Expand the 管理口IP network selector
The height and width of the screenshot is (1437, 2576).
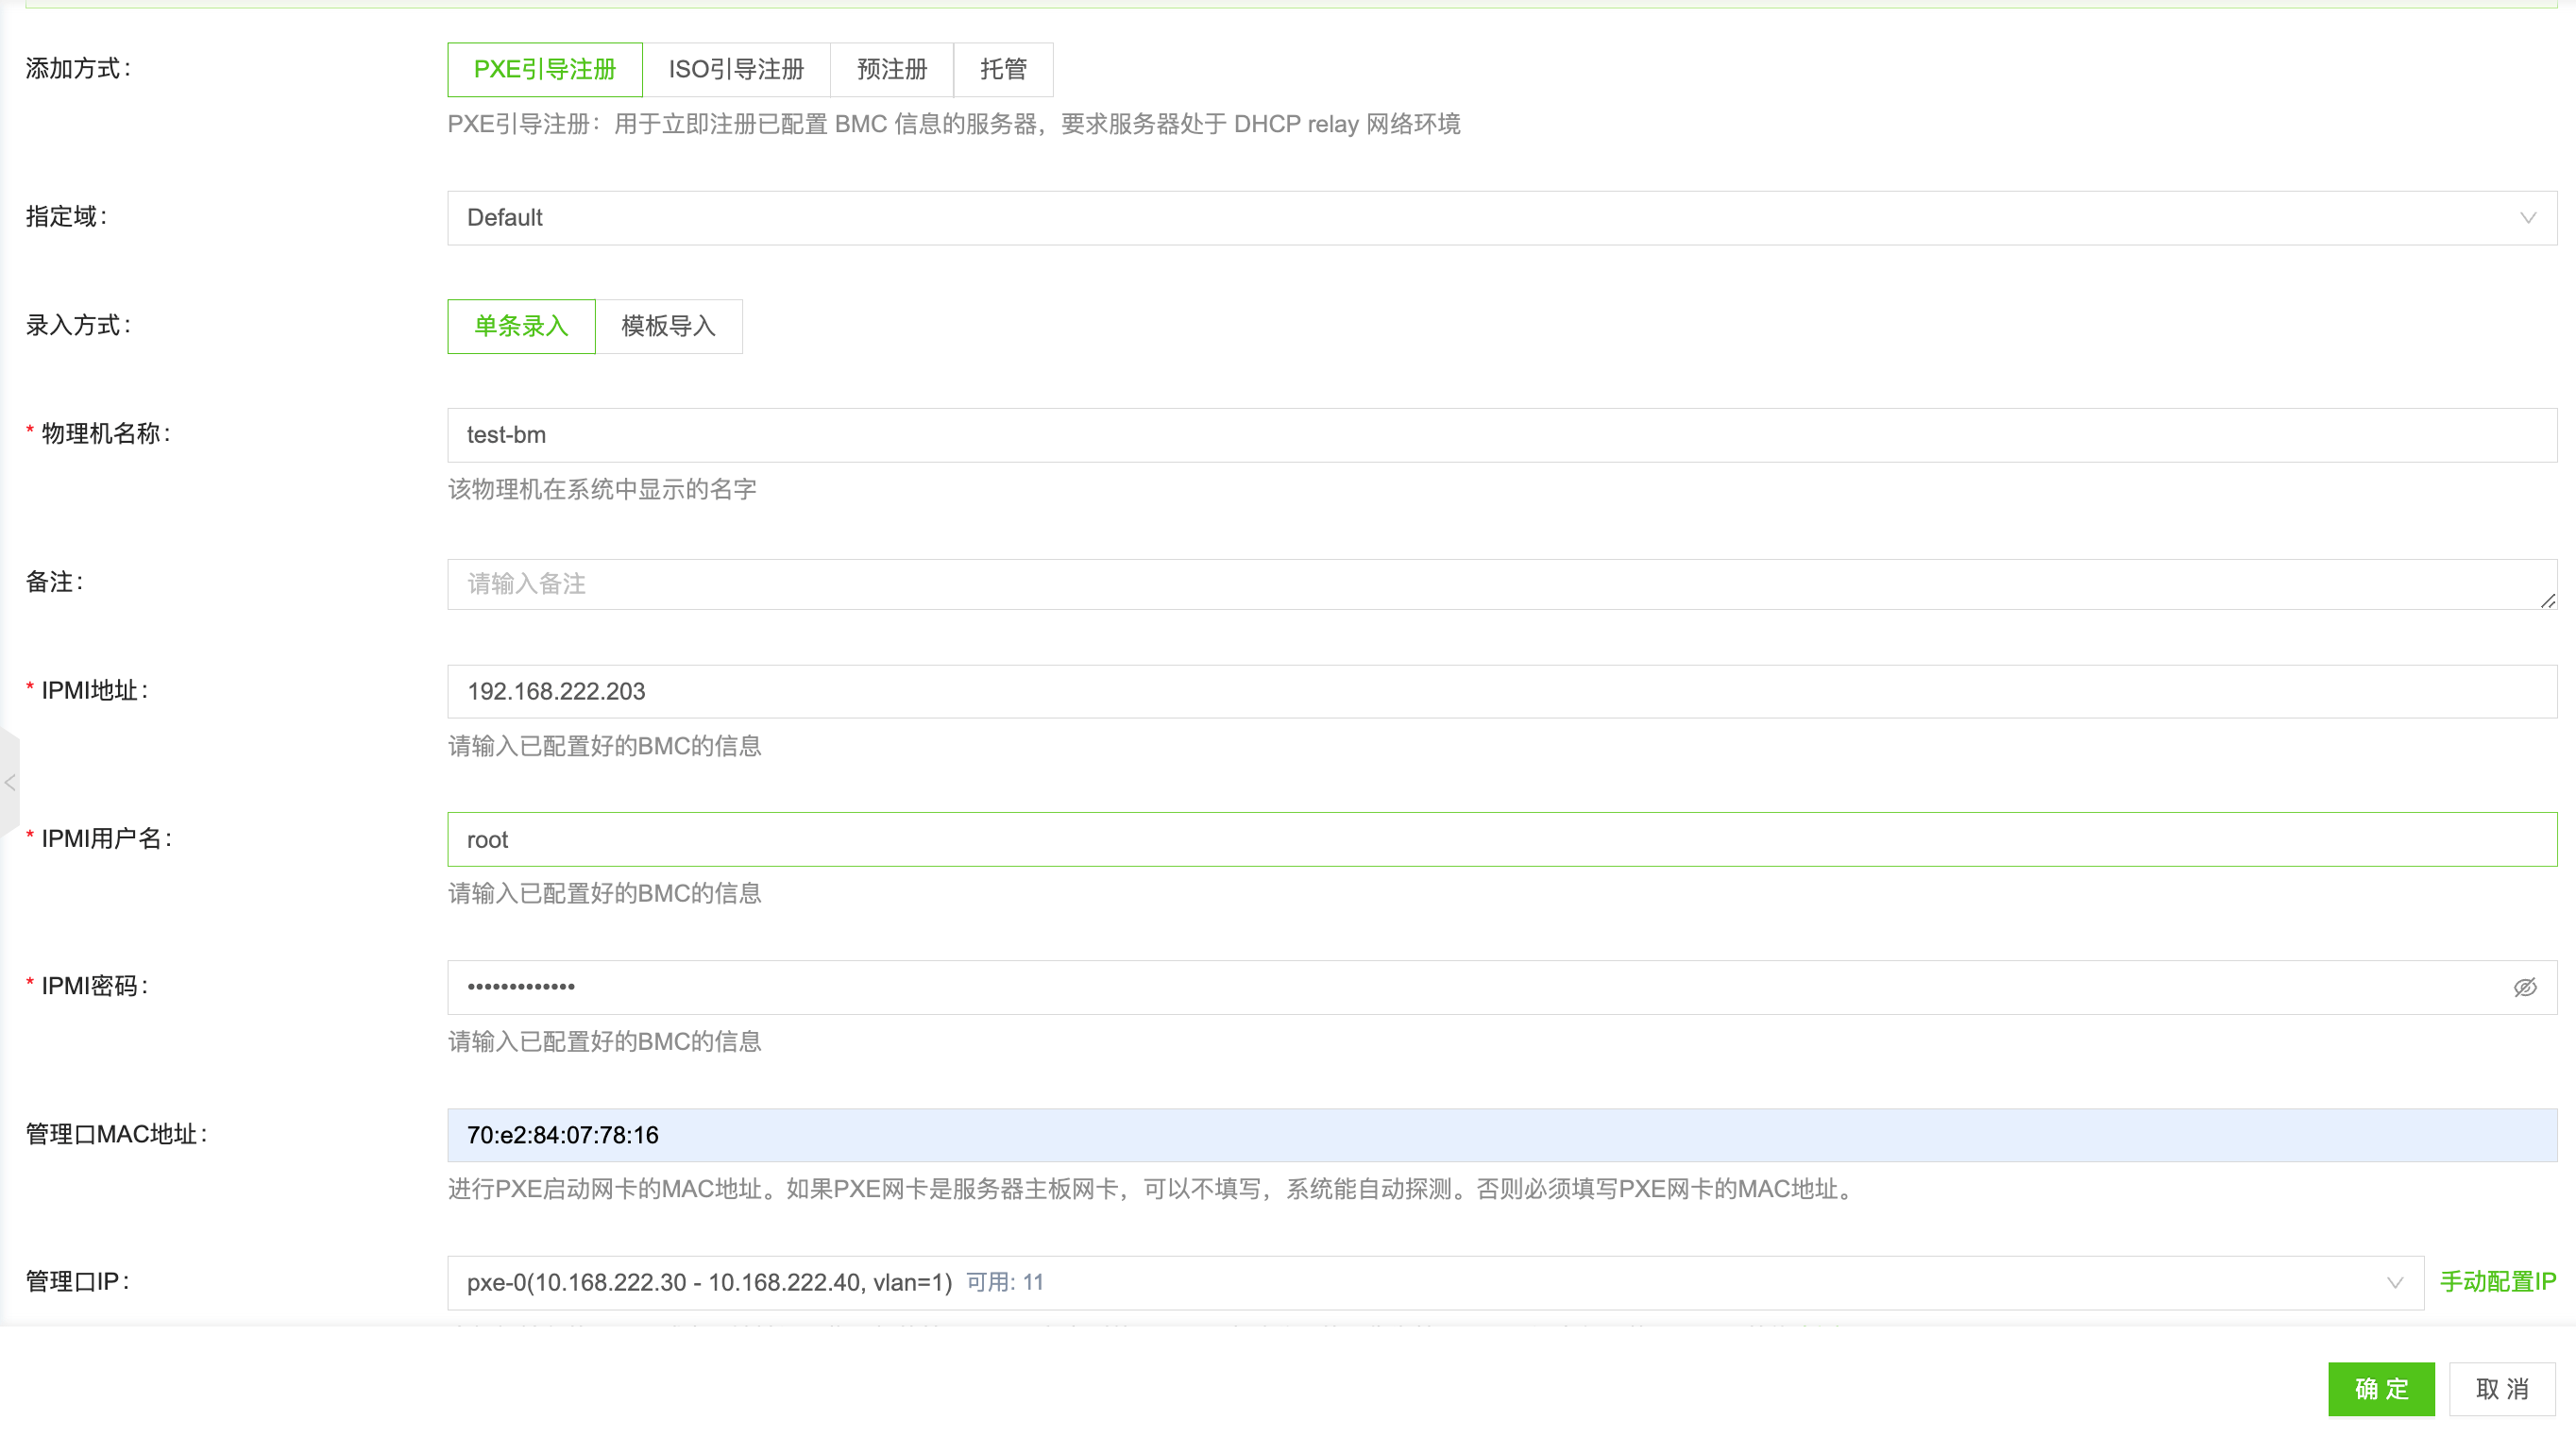coord(1400,1282)
